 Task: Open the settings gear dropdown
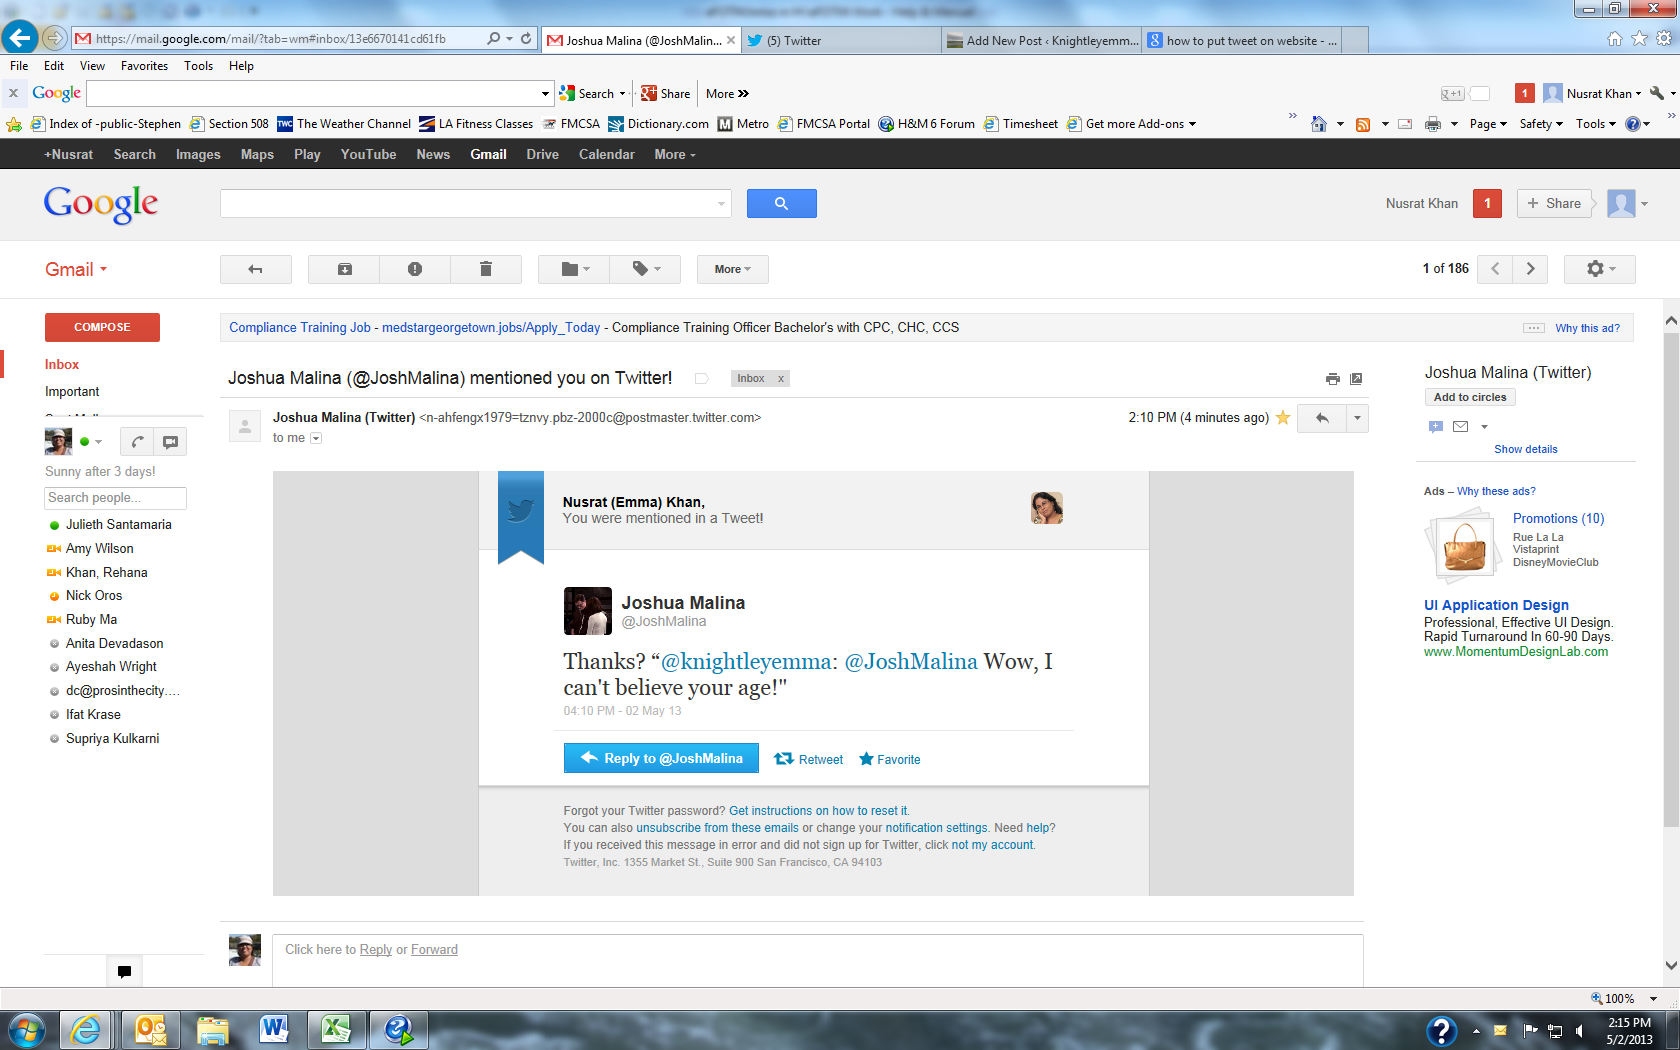click(1599, 269)
